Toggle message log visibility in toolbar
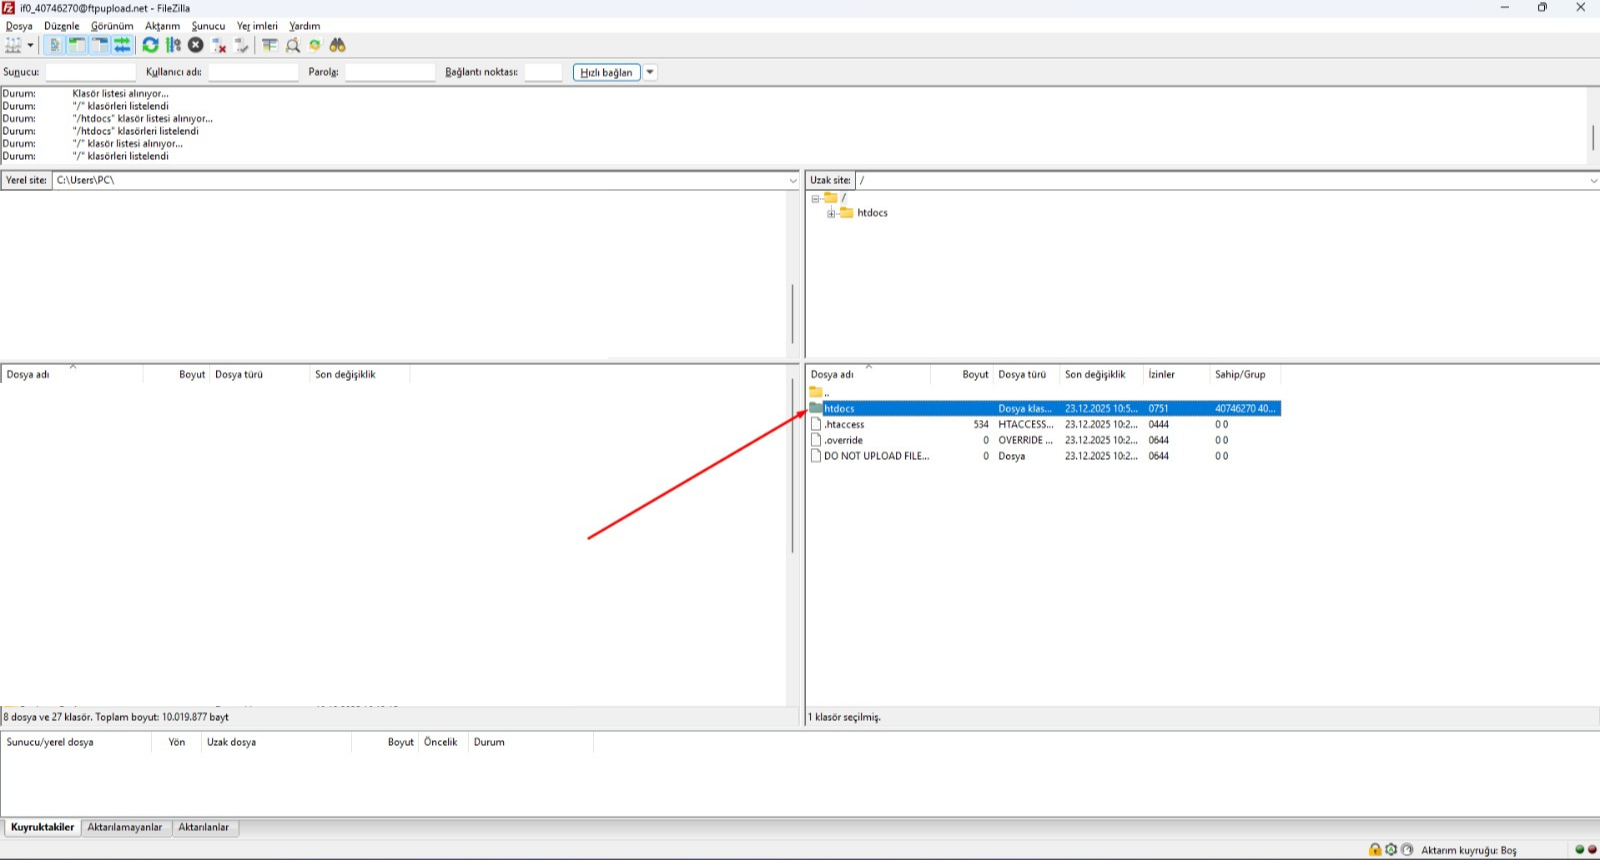Image resolution: width=1600 pixels, height=860 pixels. click(x=54, y=45)
